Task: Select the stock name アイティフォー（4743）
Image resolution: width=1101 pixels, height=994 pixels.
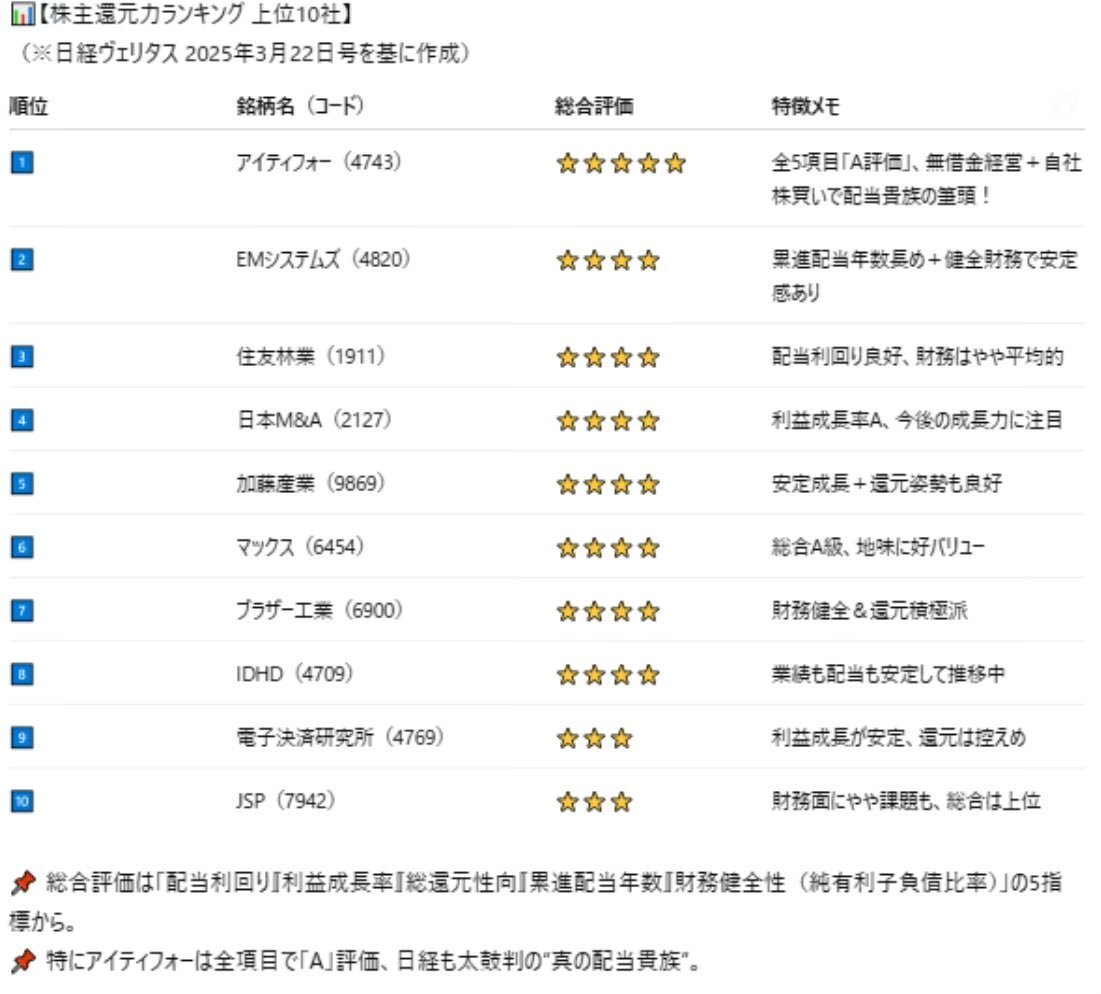Action: (319, 162)
